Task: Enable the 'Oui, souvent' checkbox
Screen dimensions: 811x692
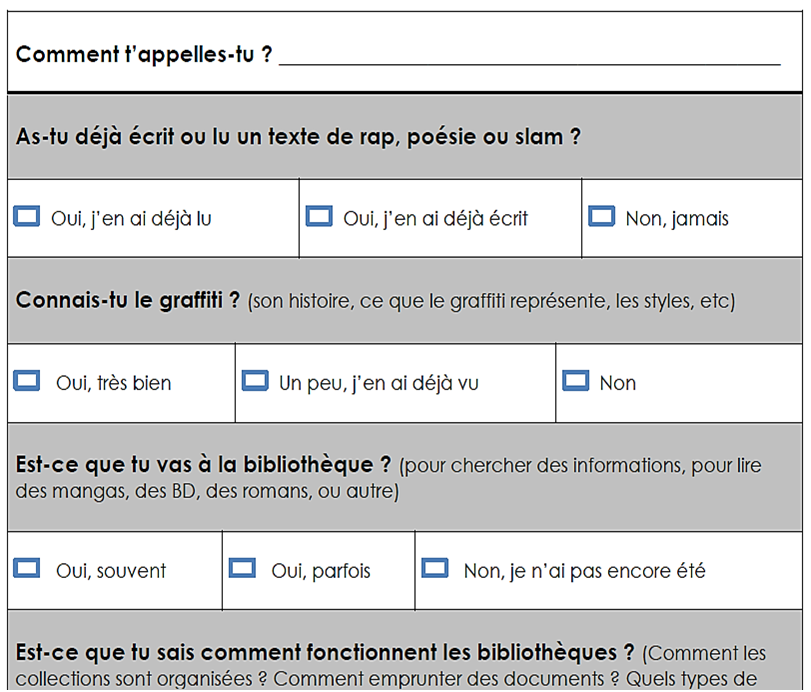Action: point(26,569)
